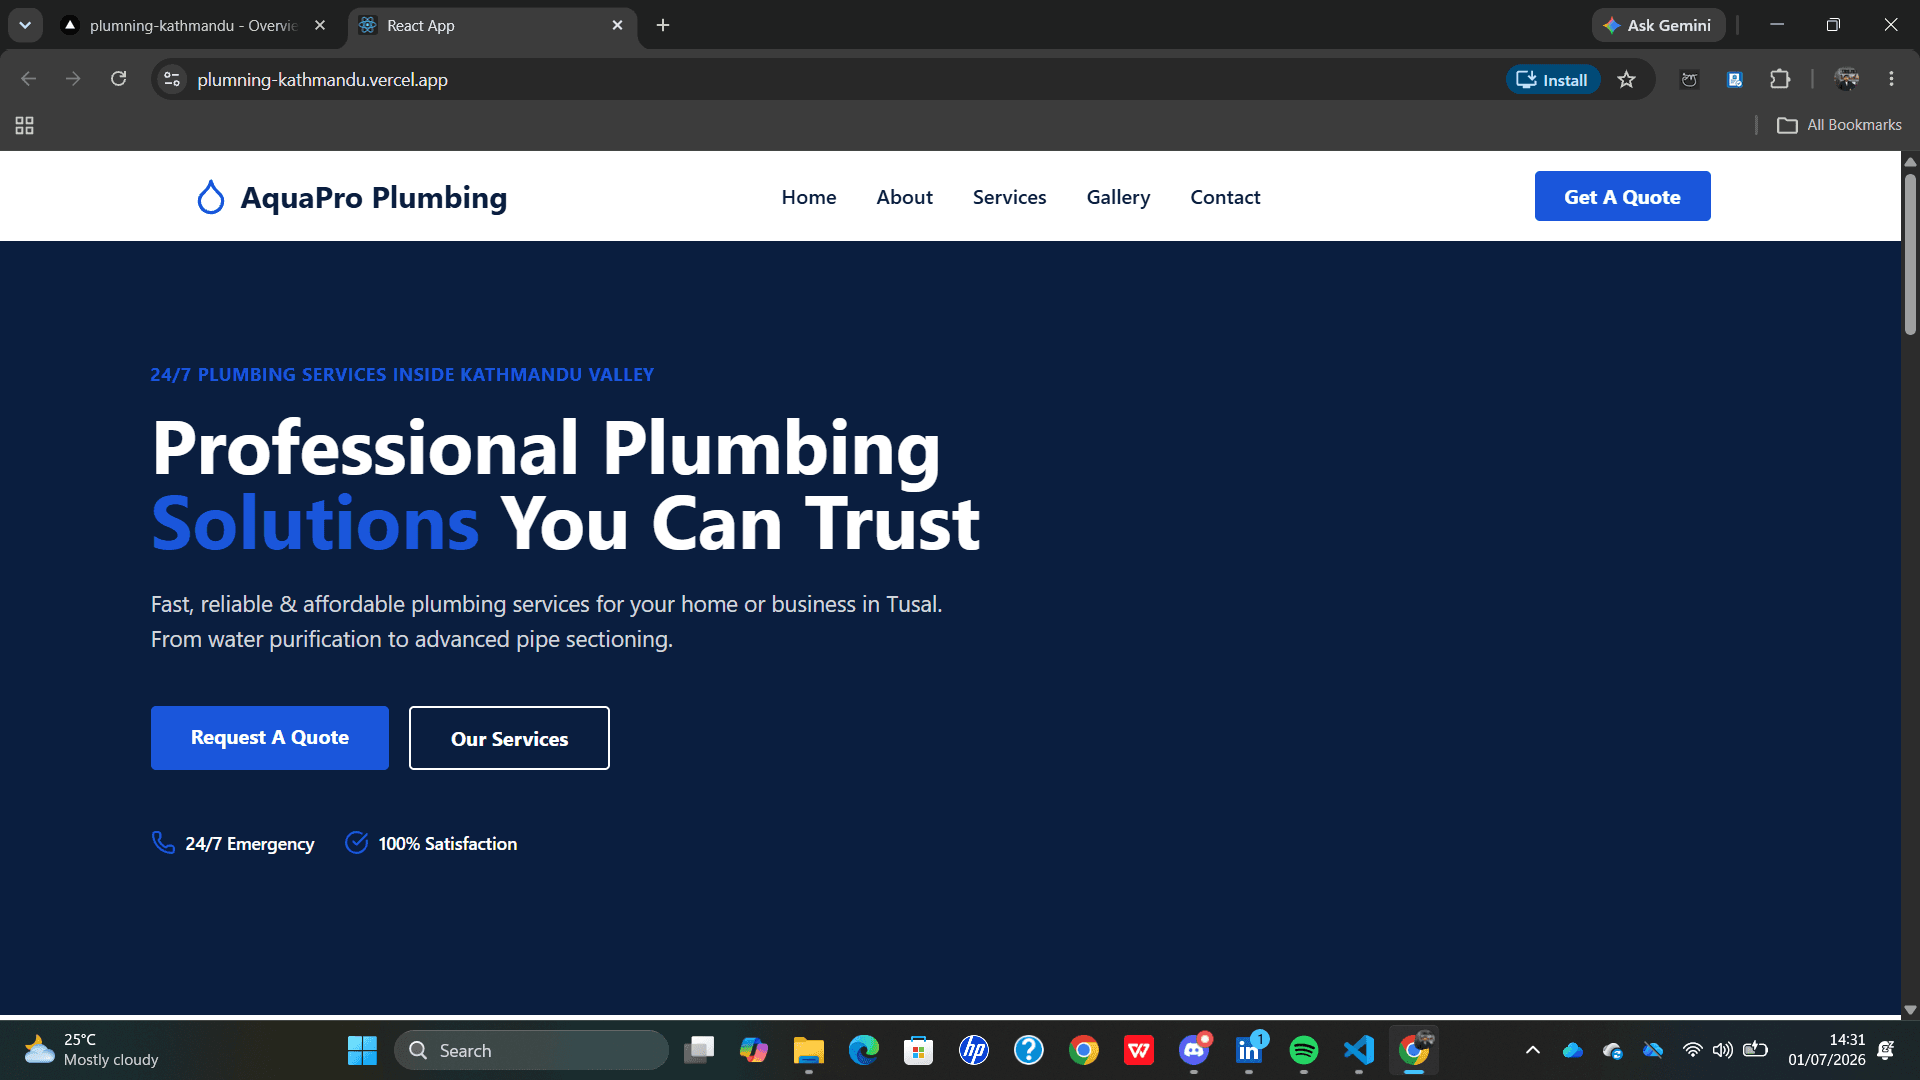Open Task View from the taskbar
The height and width of the screenshot is (1080, 1920).
pyautogui.click(x=698, y=1050)
